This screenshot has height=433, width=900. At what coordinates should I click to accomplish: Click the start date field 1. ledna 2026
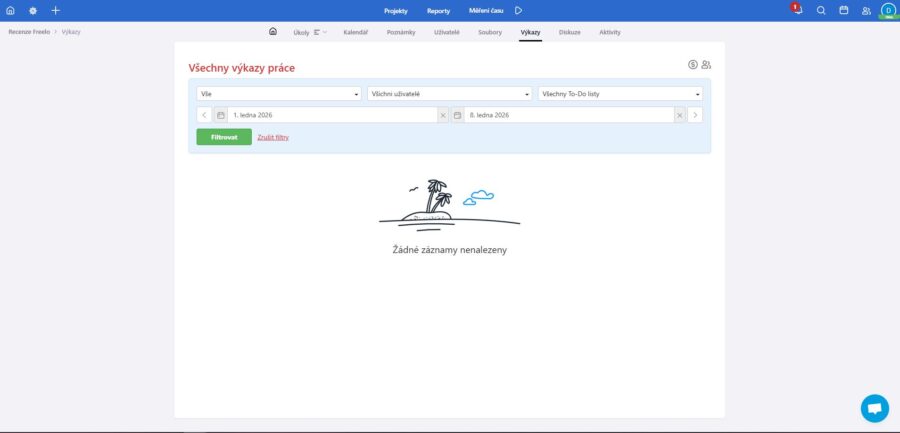(332, 115)
